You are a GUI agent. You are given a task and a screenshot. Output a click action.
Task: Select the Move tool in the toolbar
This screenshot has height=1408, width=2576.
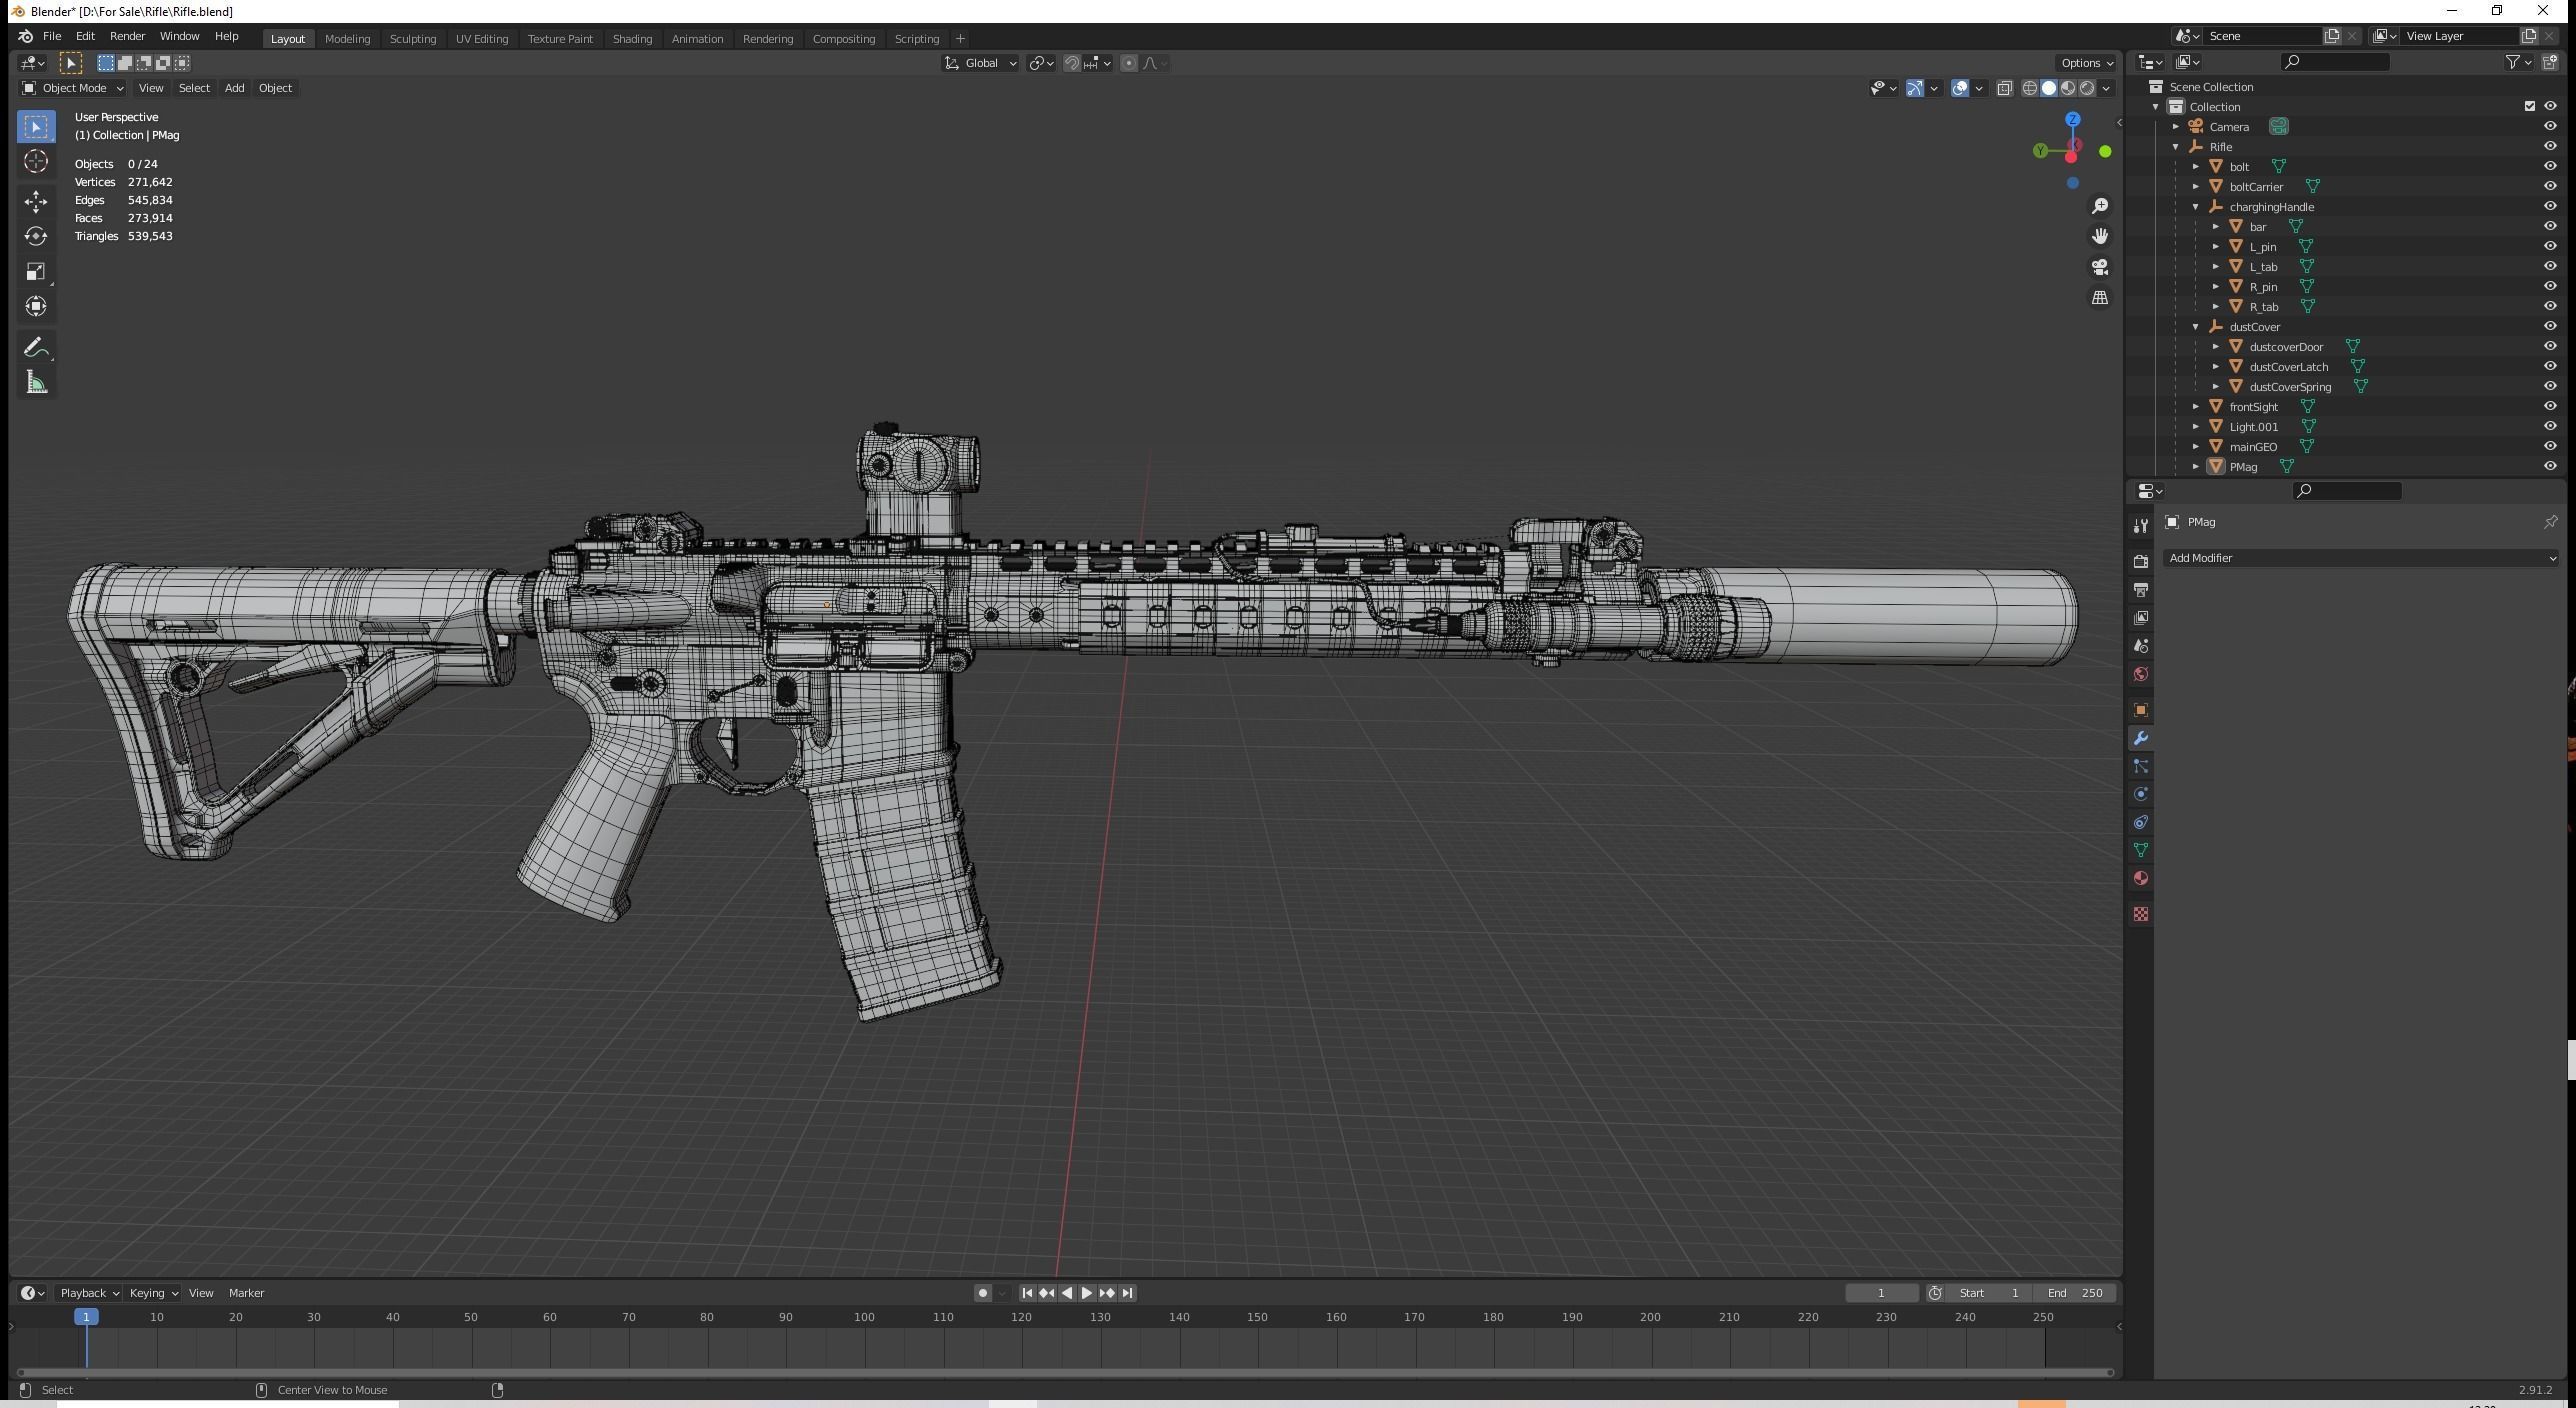pyautogui.click(x=36, y=201)
